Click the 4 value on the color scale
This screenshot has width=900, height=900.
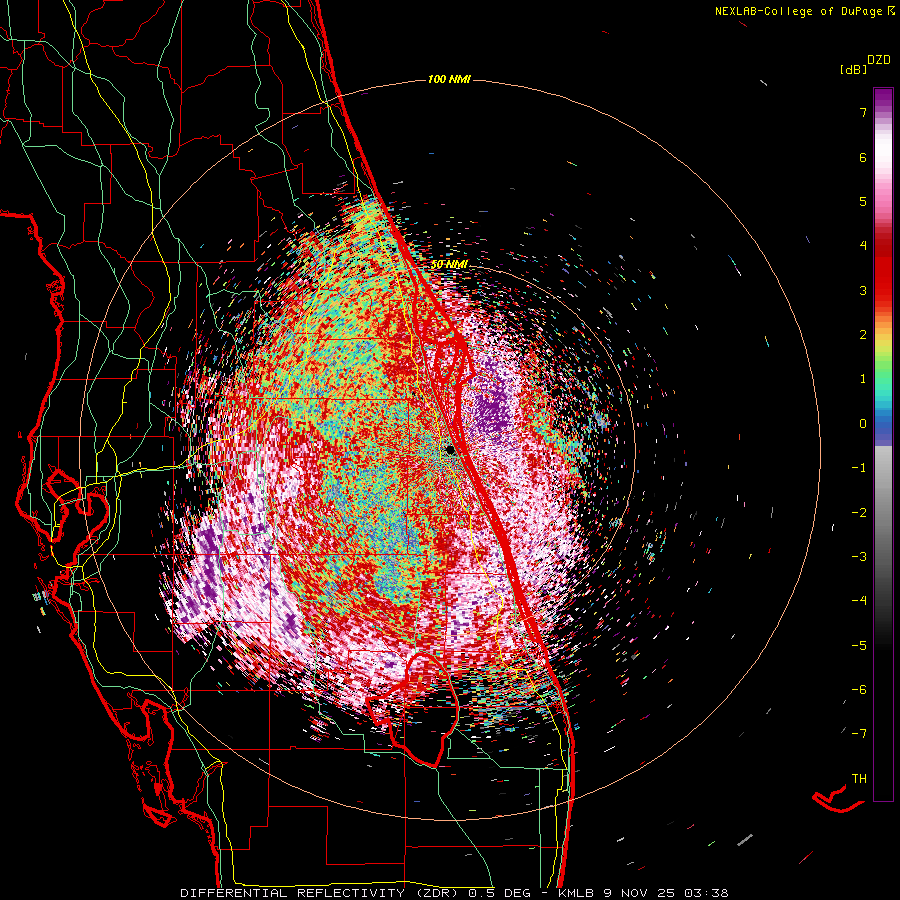pos(863,246)
